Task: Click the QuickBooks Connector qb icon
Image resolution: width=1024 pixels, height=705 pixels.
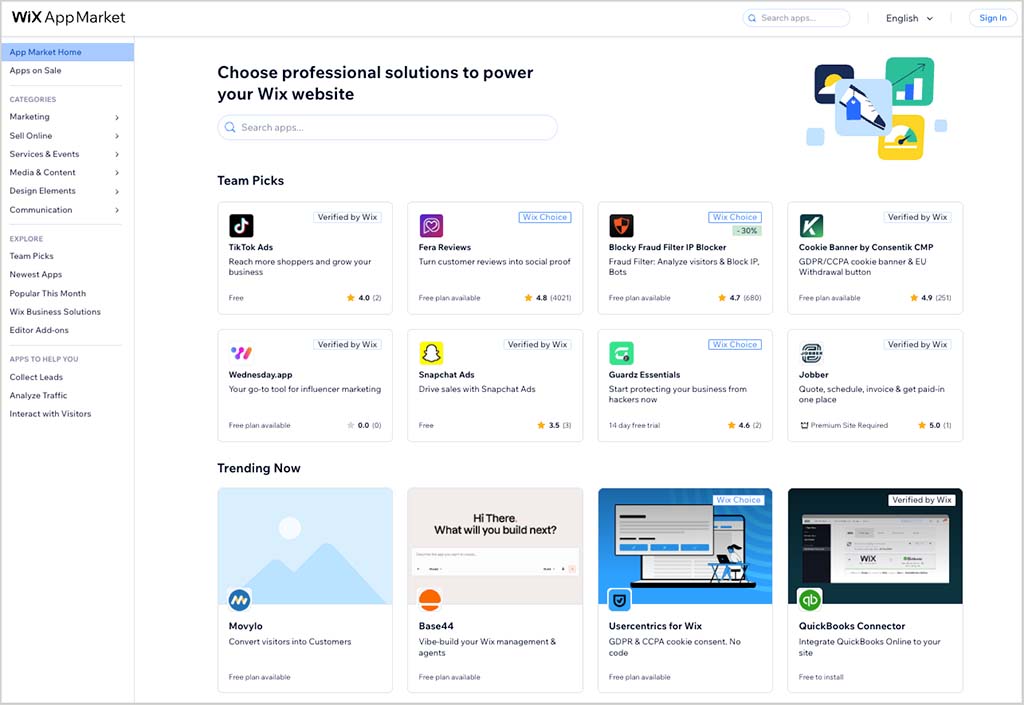Action: click(810, 599)
